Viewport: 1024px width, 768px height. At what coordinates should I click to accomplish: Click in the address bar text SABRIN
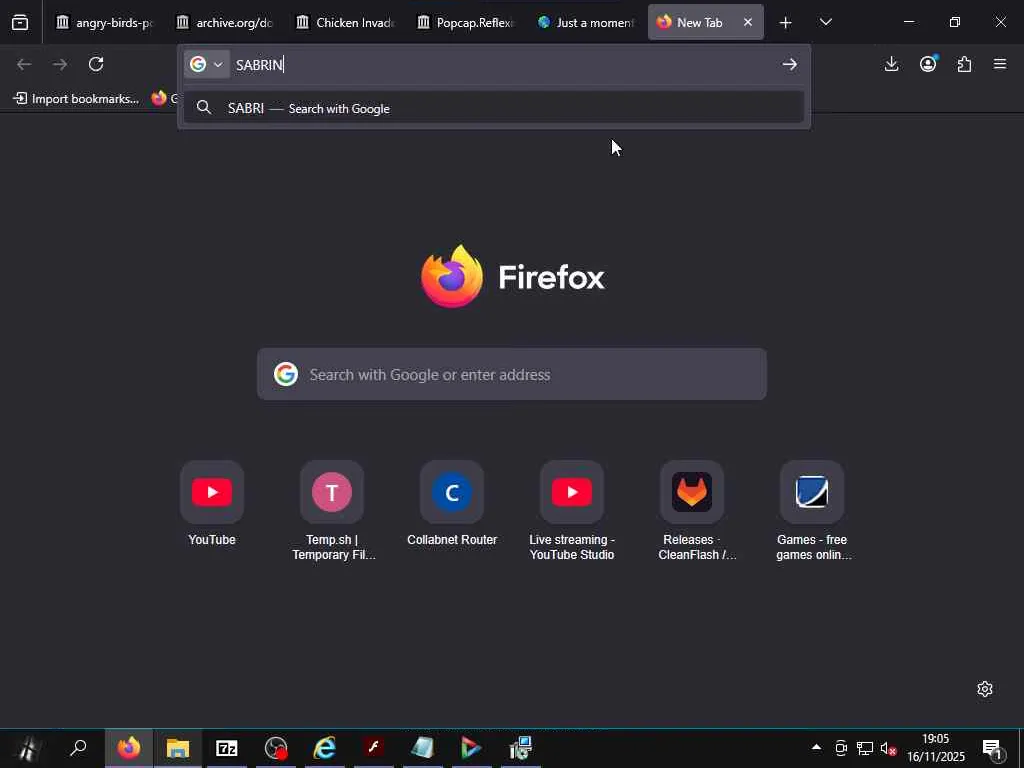[x=259, y=65]
